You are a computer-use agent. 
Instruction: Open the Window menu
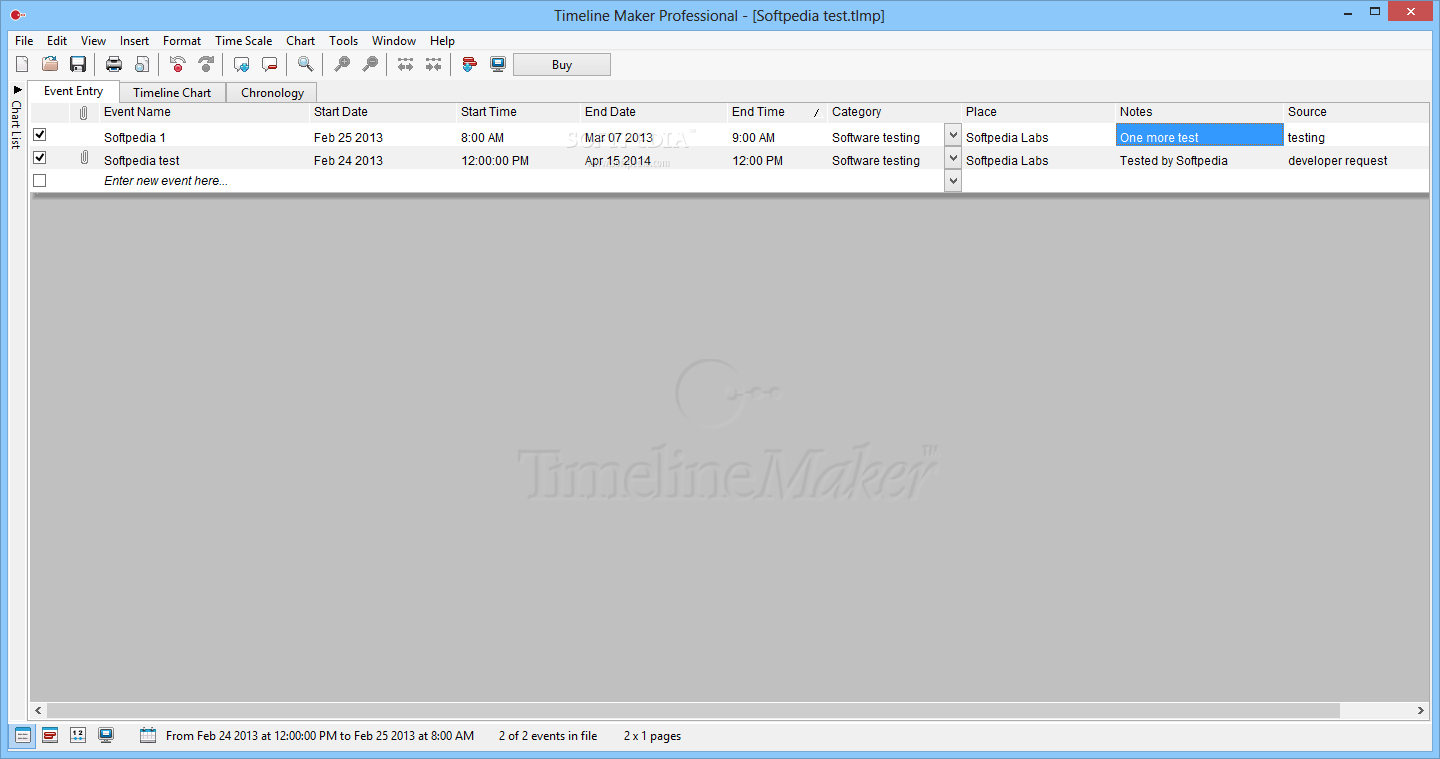[x=394, y=41]
